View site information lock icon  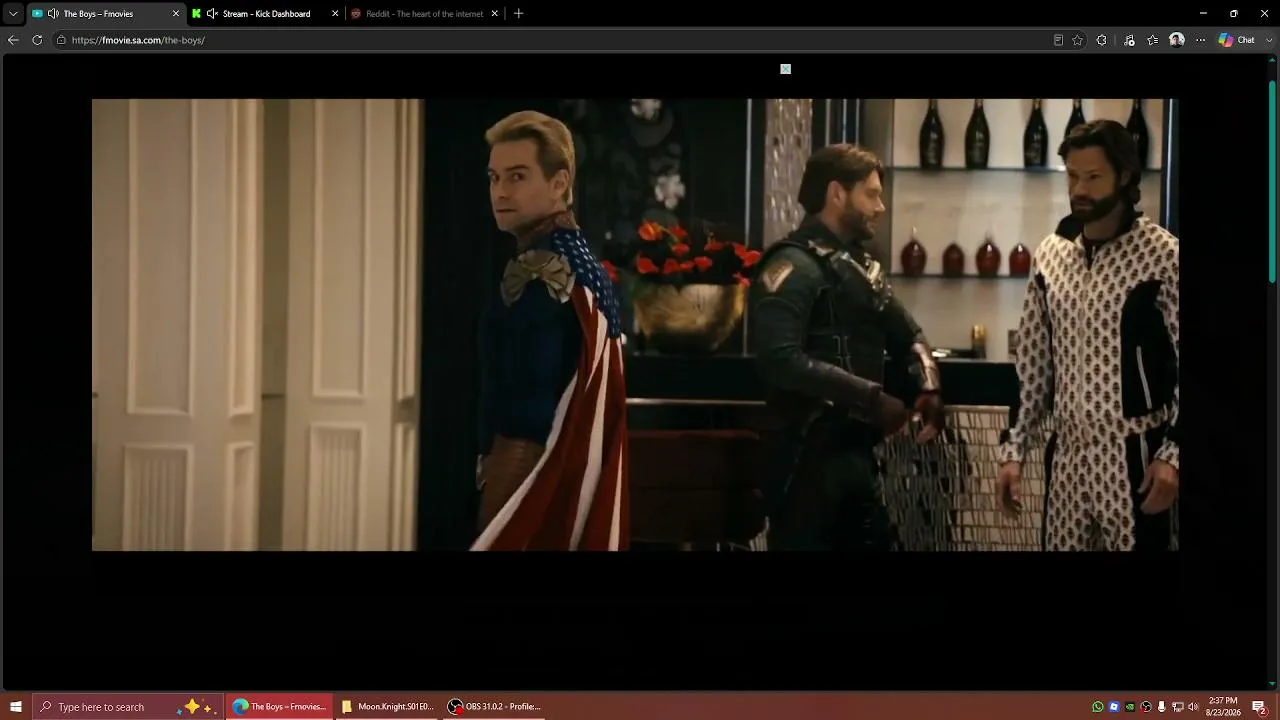[61, 40]
